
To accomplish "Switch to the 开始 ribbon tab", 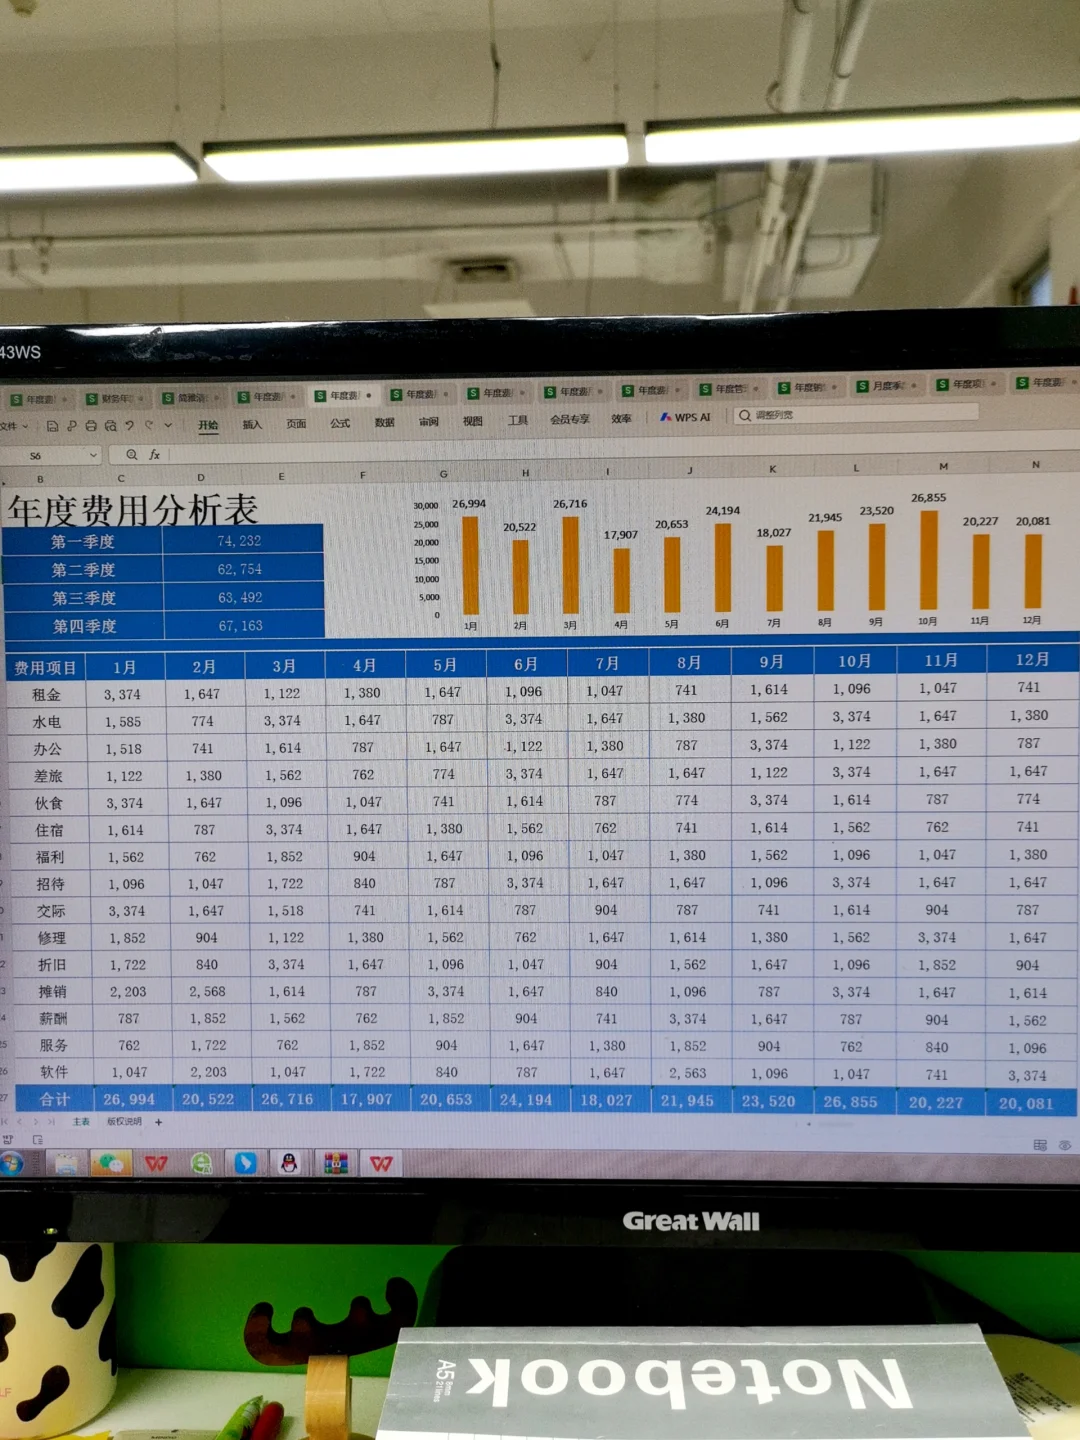I will point(208,424).
